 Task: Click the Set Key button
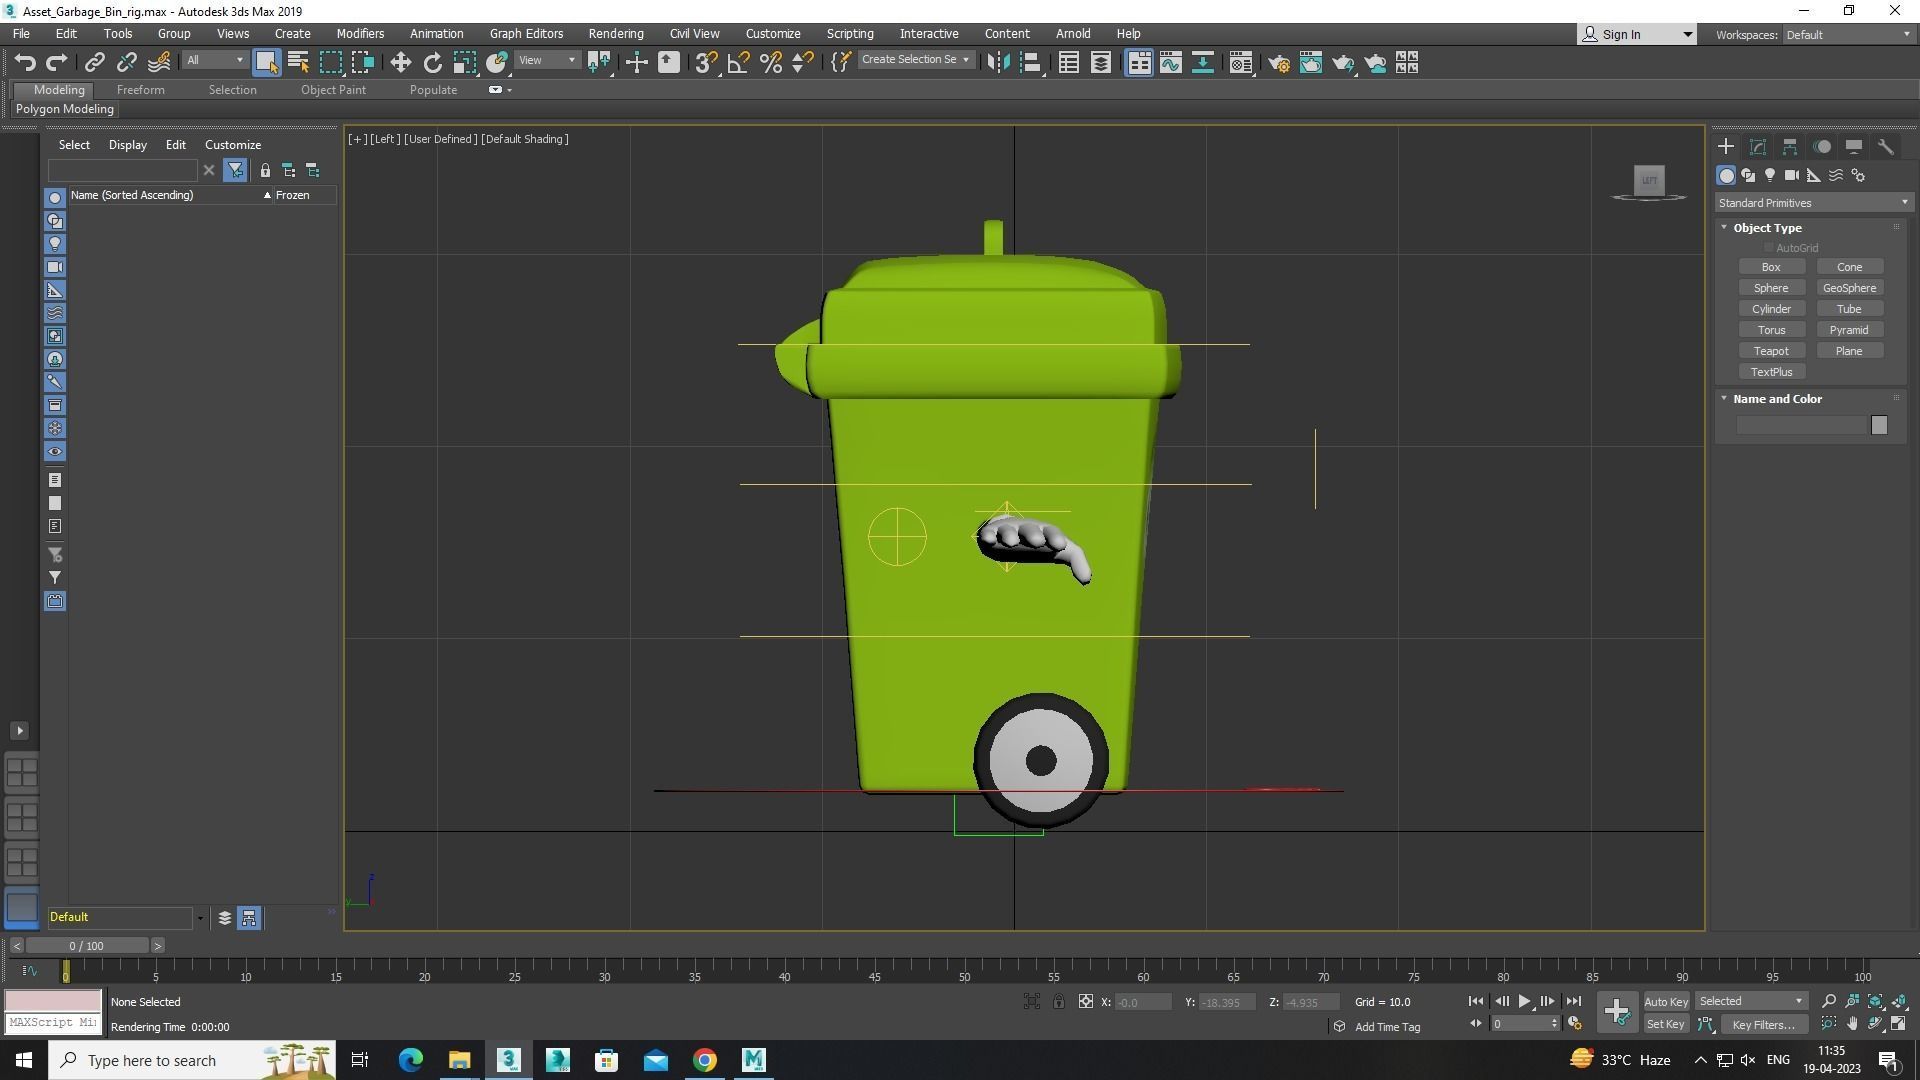point(1665,1024)
